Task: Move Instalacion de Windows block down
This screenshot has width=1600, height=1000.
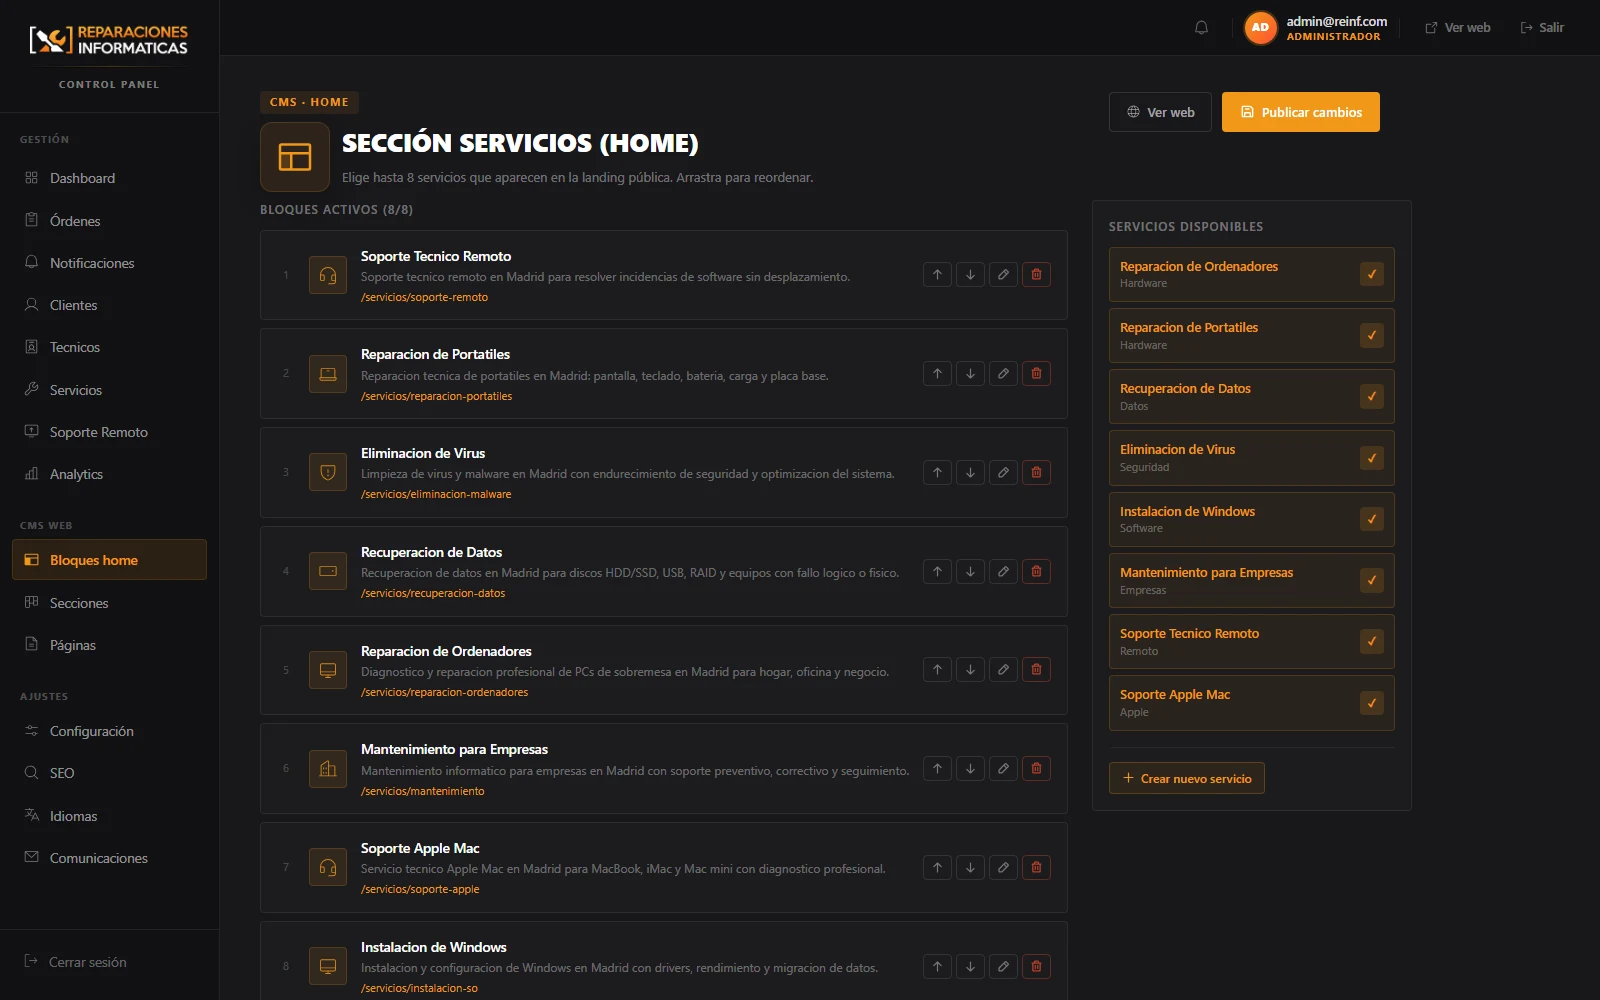Action: click(x=970, y=967)
